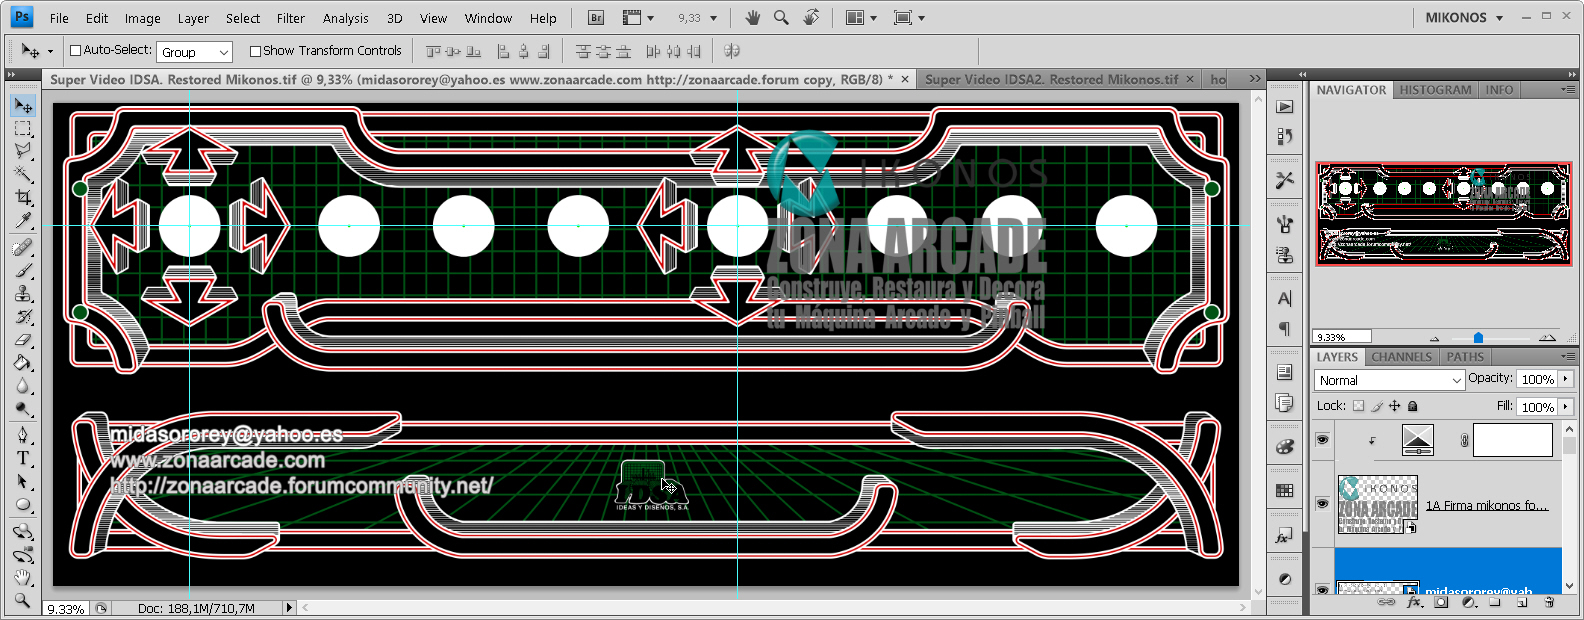The height and width of the screenshot is (620, 1584).
Task: Open the layer blend mode dropdown
Action: [1389, 380]
